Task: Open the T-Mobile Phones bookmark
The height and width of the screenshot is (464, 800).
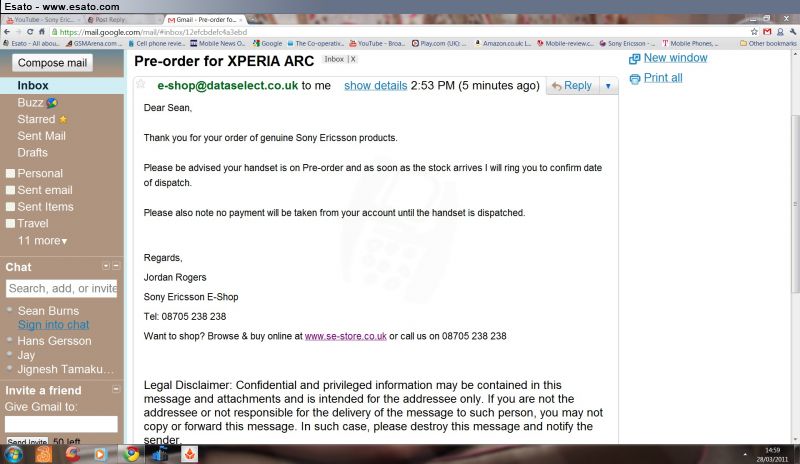Action: [x=691, y=43]
